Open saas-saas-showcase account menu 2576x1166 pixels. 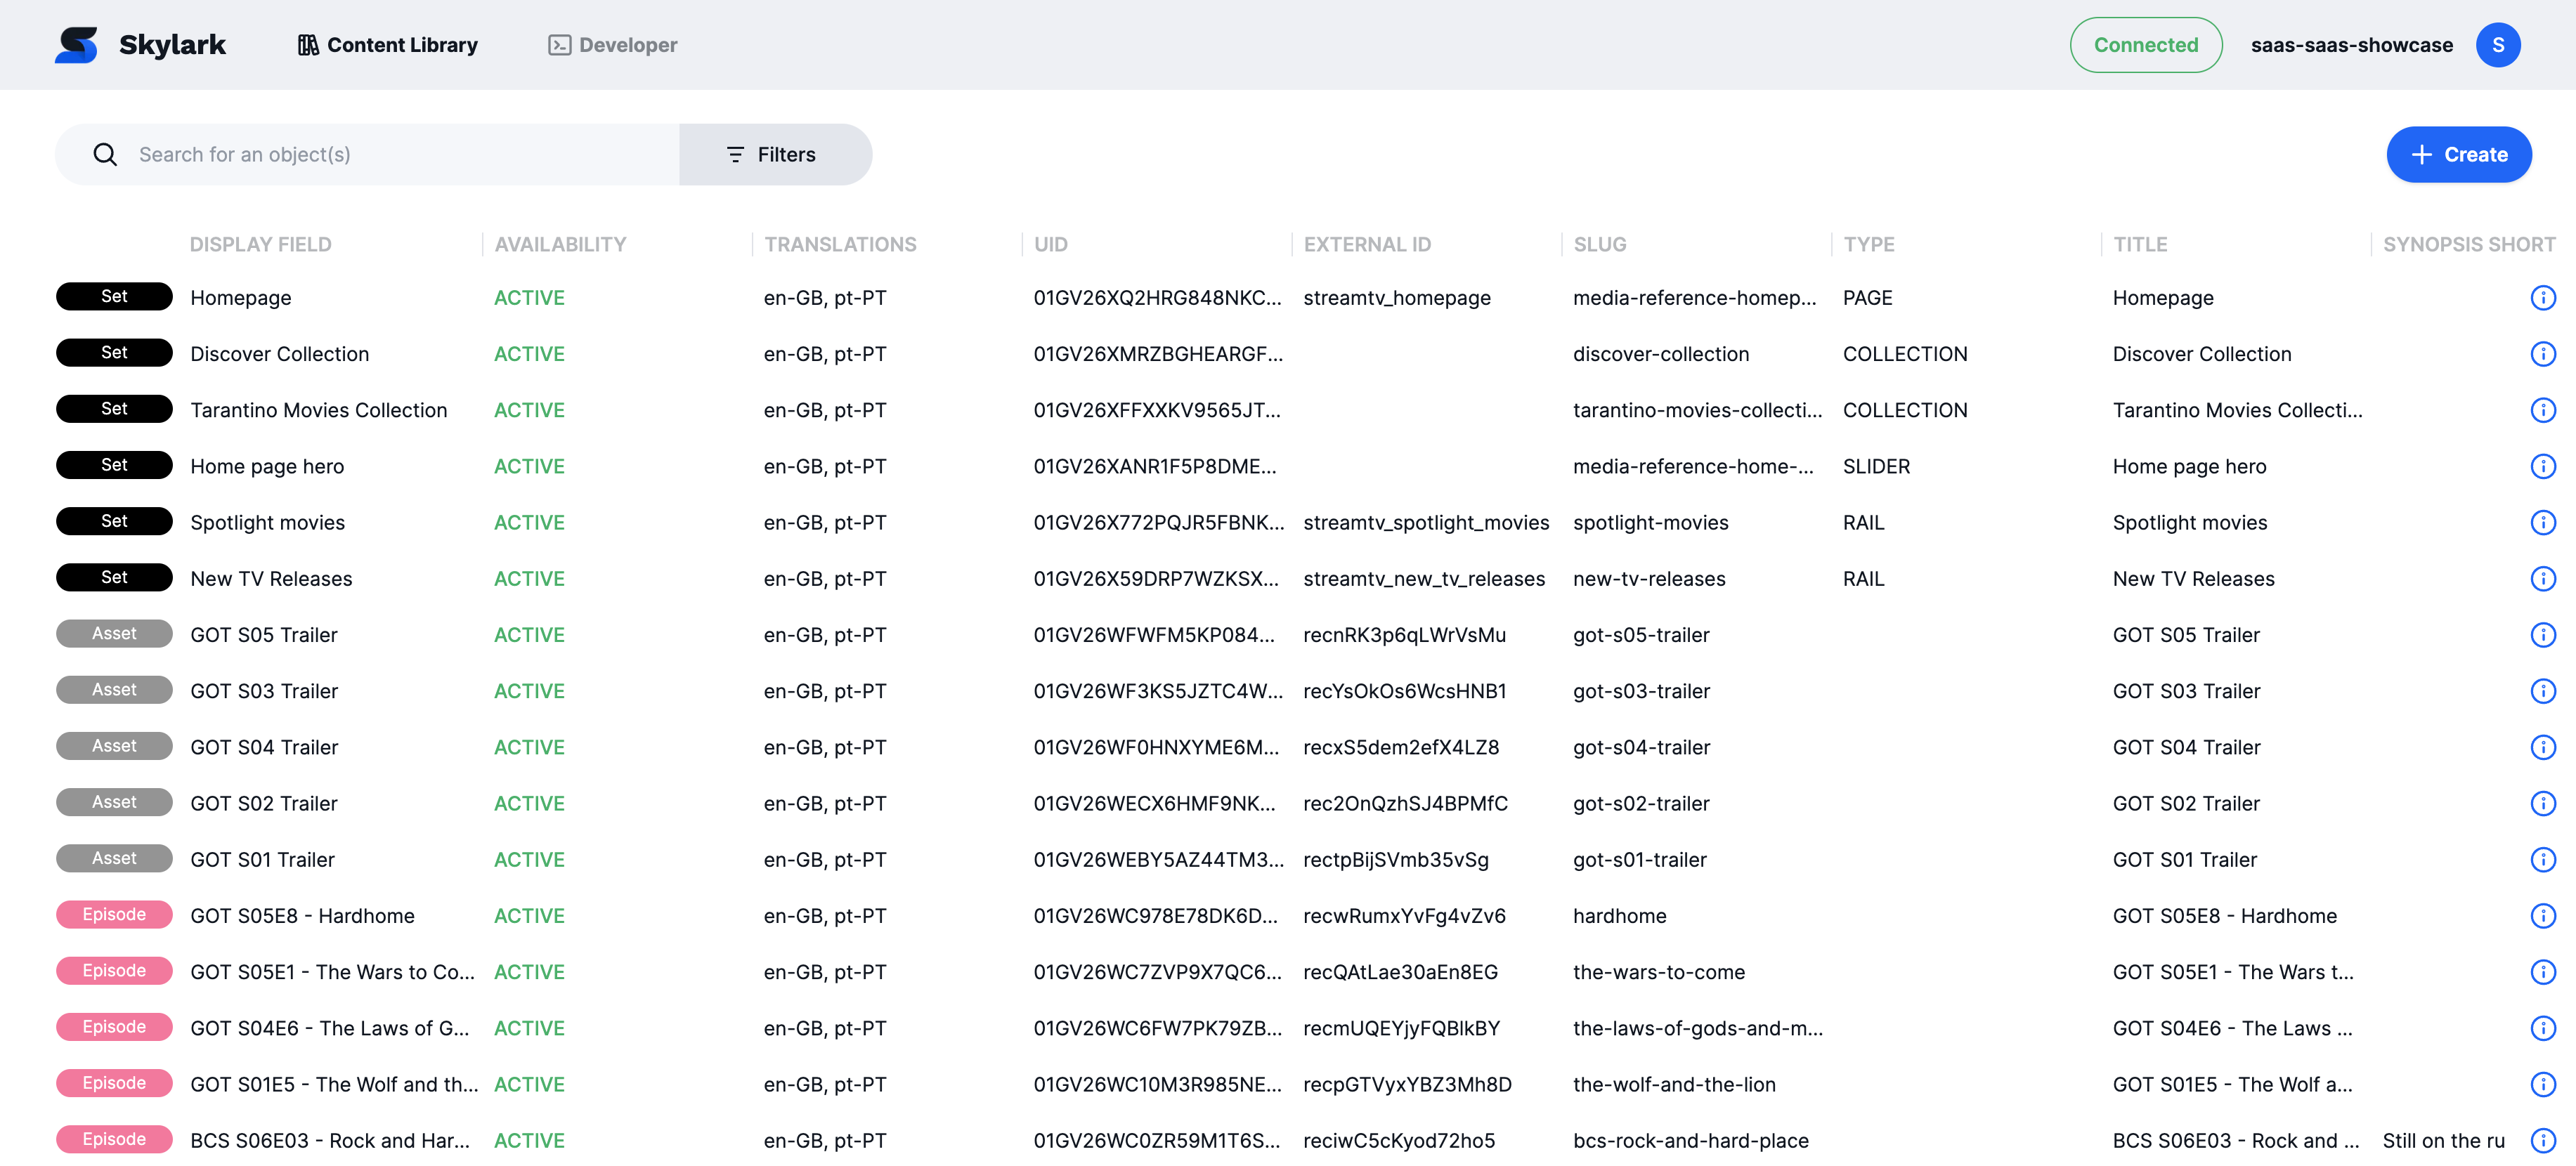click(x=2351, y=45)
